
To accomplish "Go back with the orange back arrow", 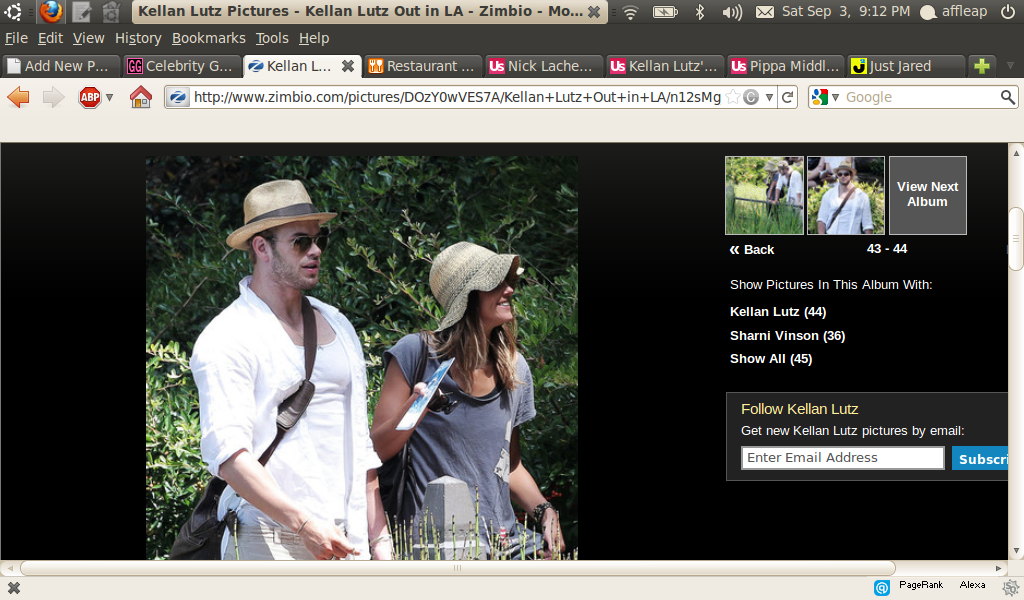I will (18, 97).
